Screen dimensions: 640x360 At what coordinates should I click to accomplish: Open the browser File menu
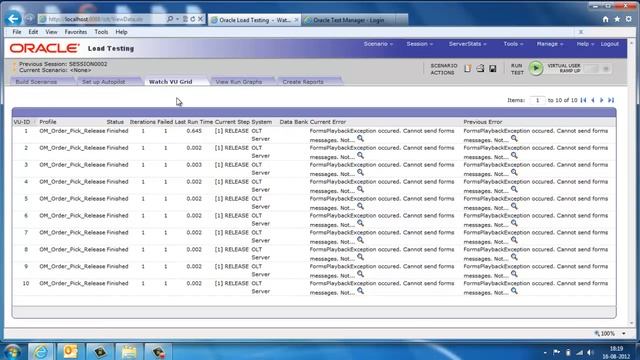click(x=17, y=32)
